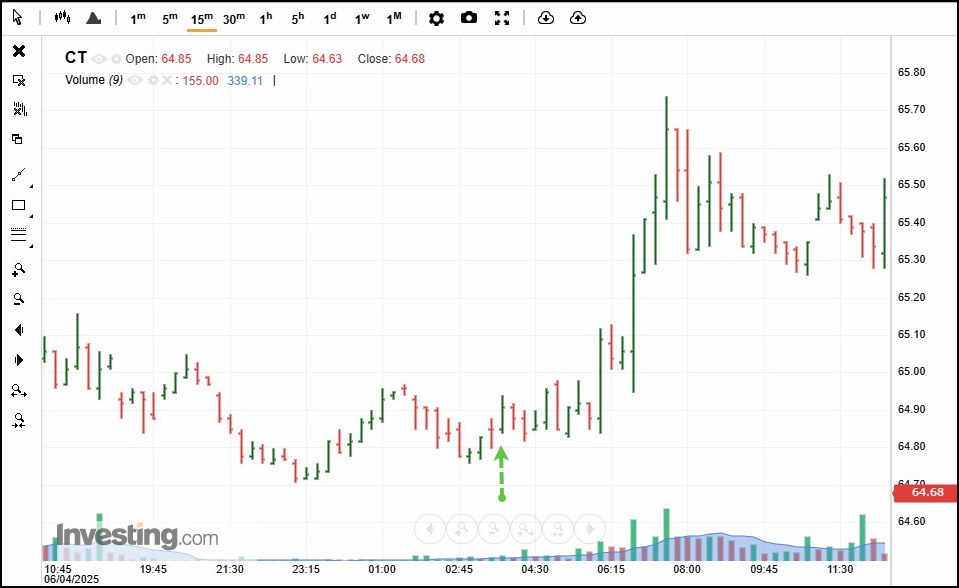959x588 pixels.
Task: Switch to the area chart type
Action: click(94, 18)
